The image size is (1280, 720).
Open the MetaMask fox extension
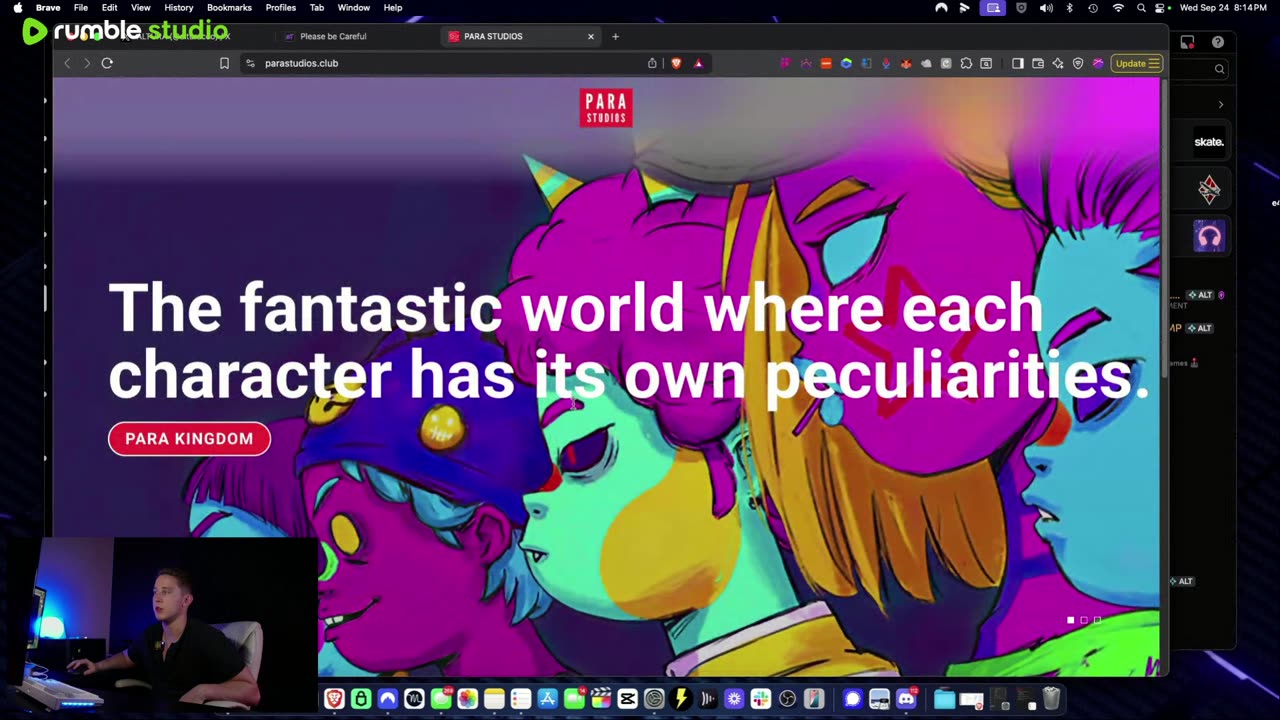coord(906,63)
